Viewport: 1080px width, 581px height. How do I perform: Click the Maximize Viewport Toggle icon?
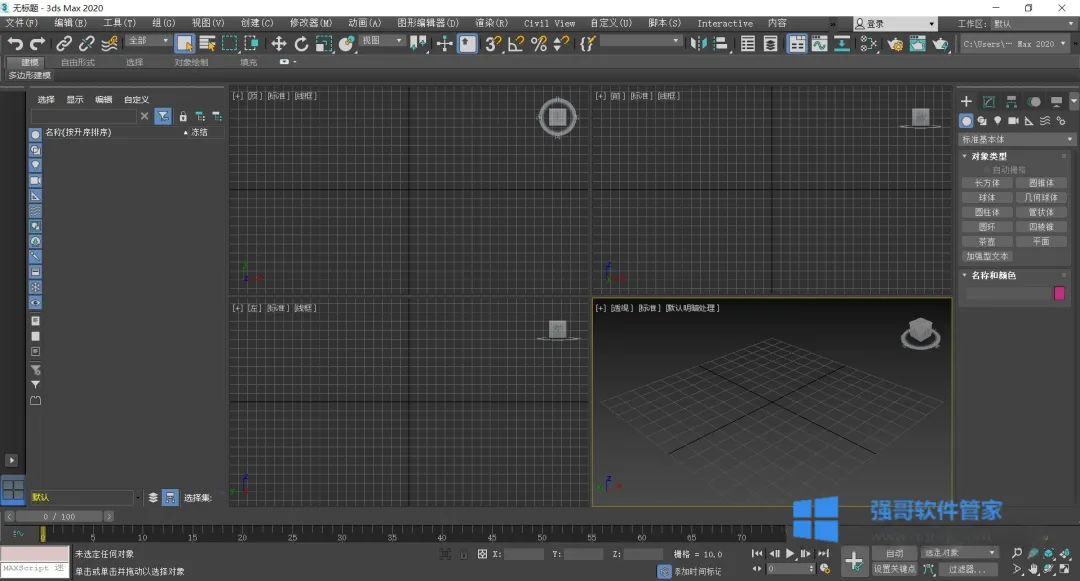pos(1065,569)
